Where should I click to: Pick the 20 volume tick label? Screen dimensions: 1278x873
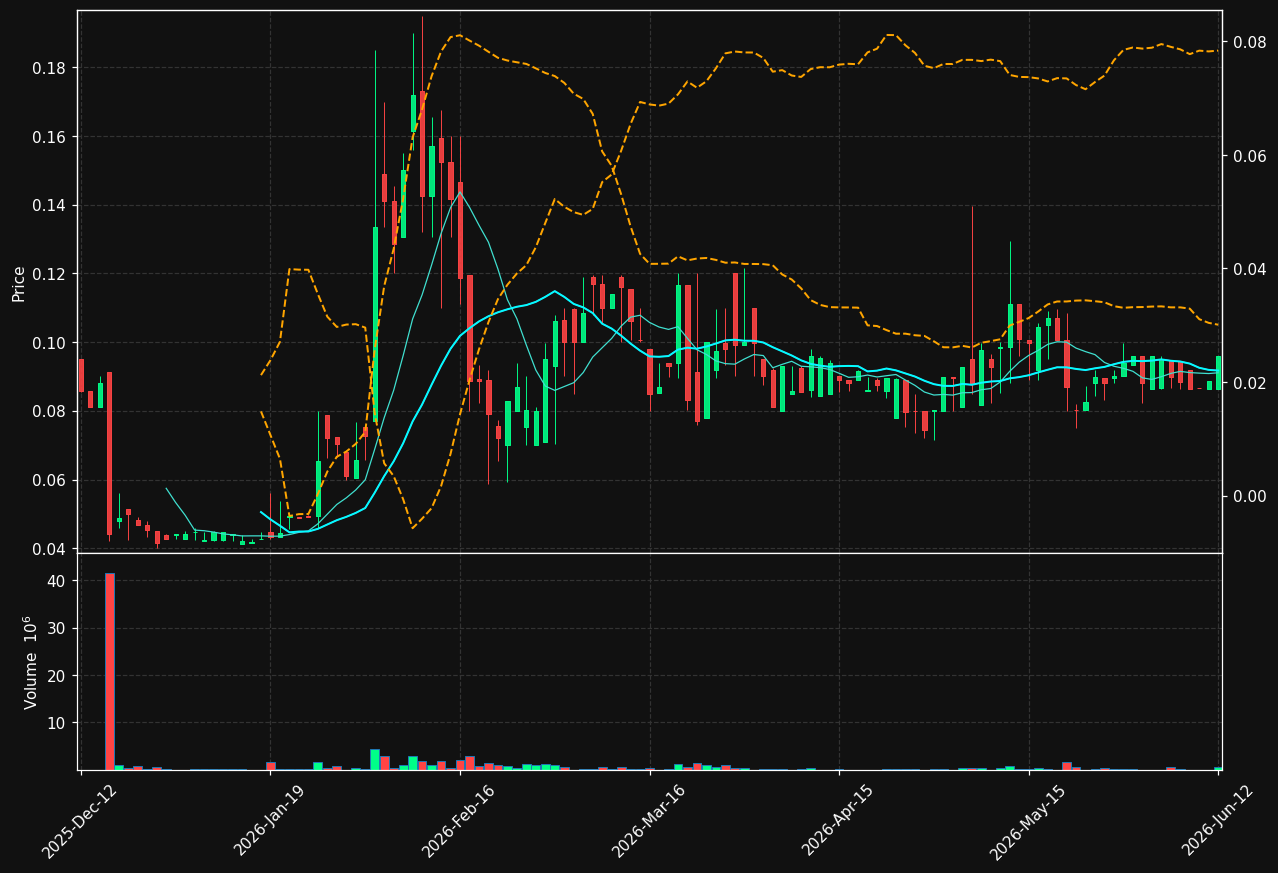58,676
